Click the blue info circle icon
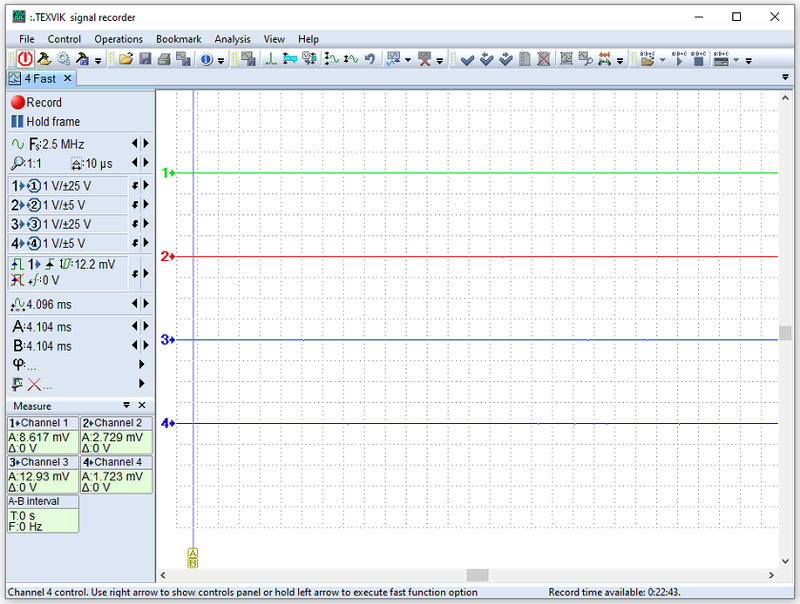800x604 pixels. coord(205,59)
